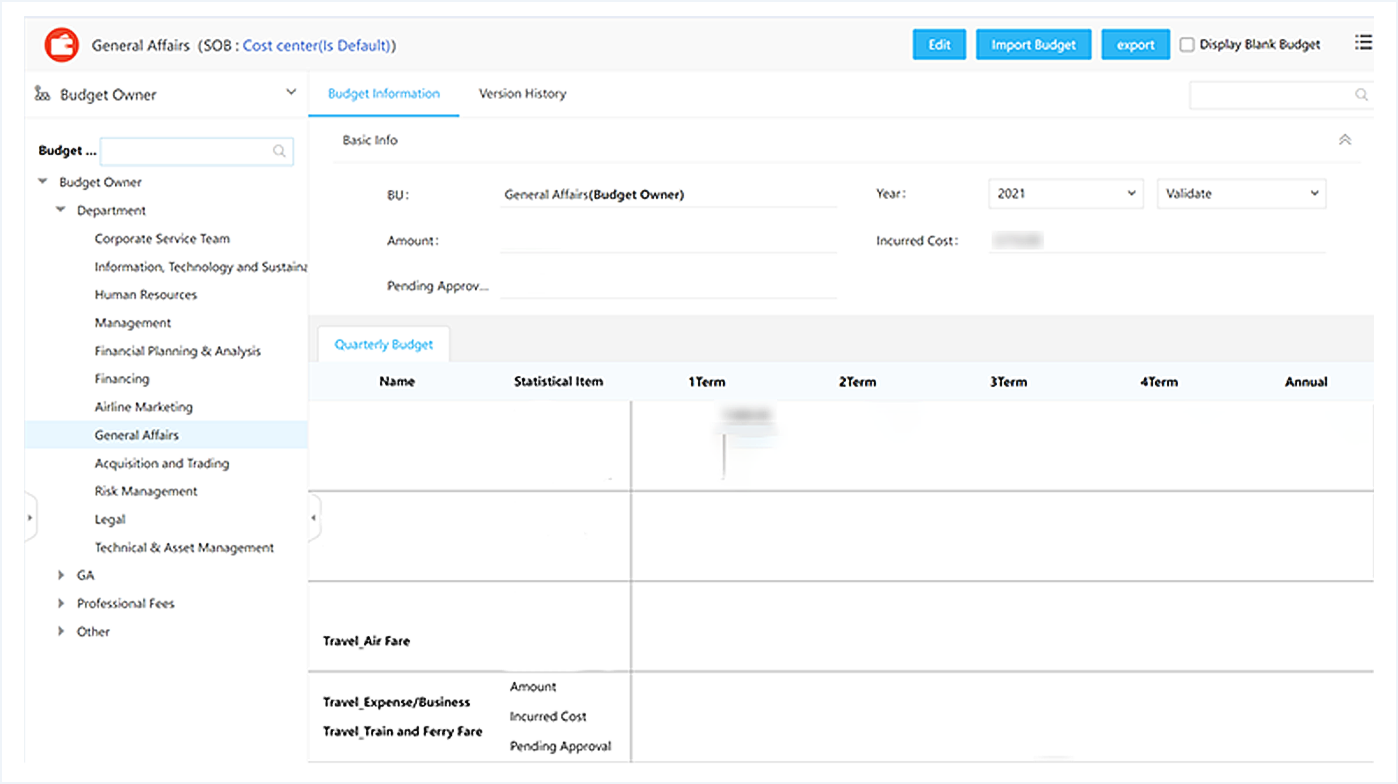Click the Import Budget button
This screenshot has height=784, width=1398.
[x=1033, y=45]
